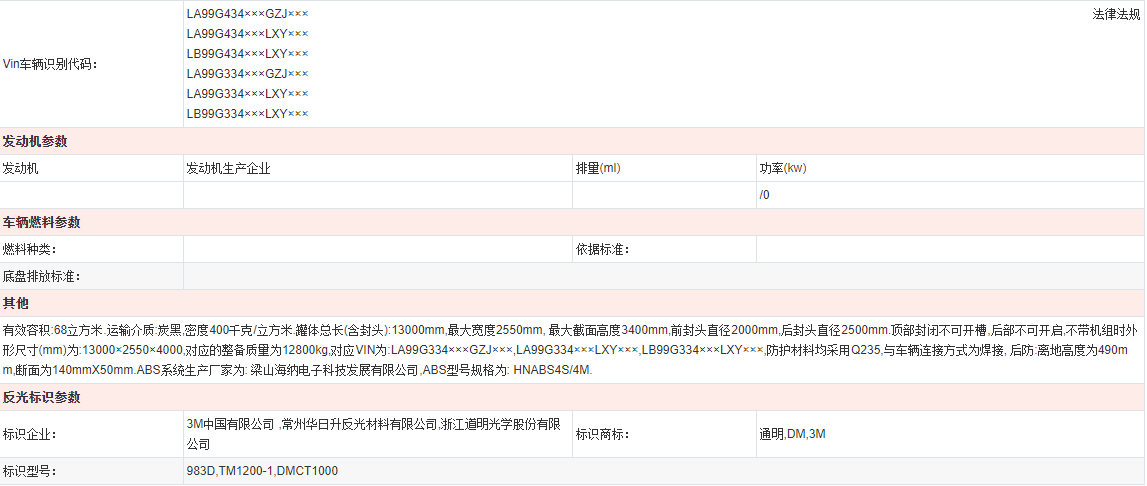Click the 燃料种类 label
1147x486 pixels.
click(30, 249)
